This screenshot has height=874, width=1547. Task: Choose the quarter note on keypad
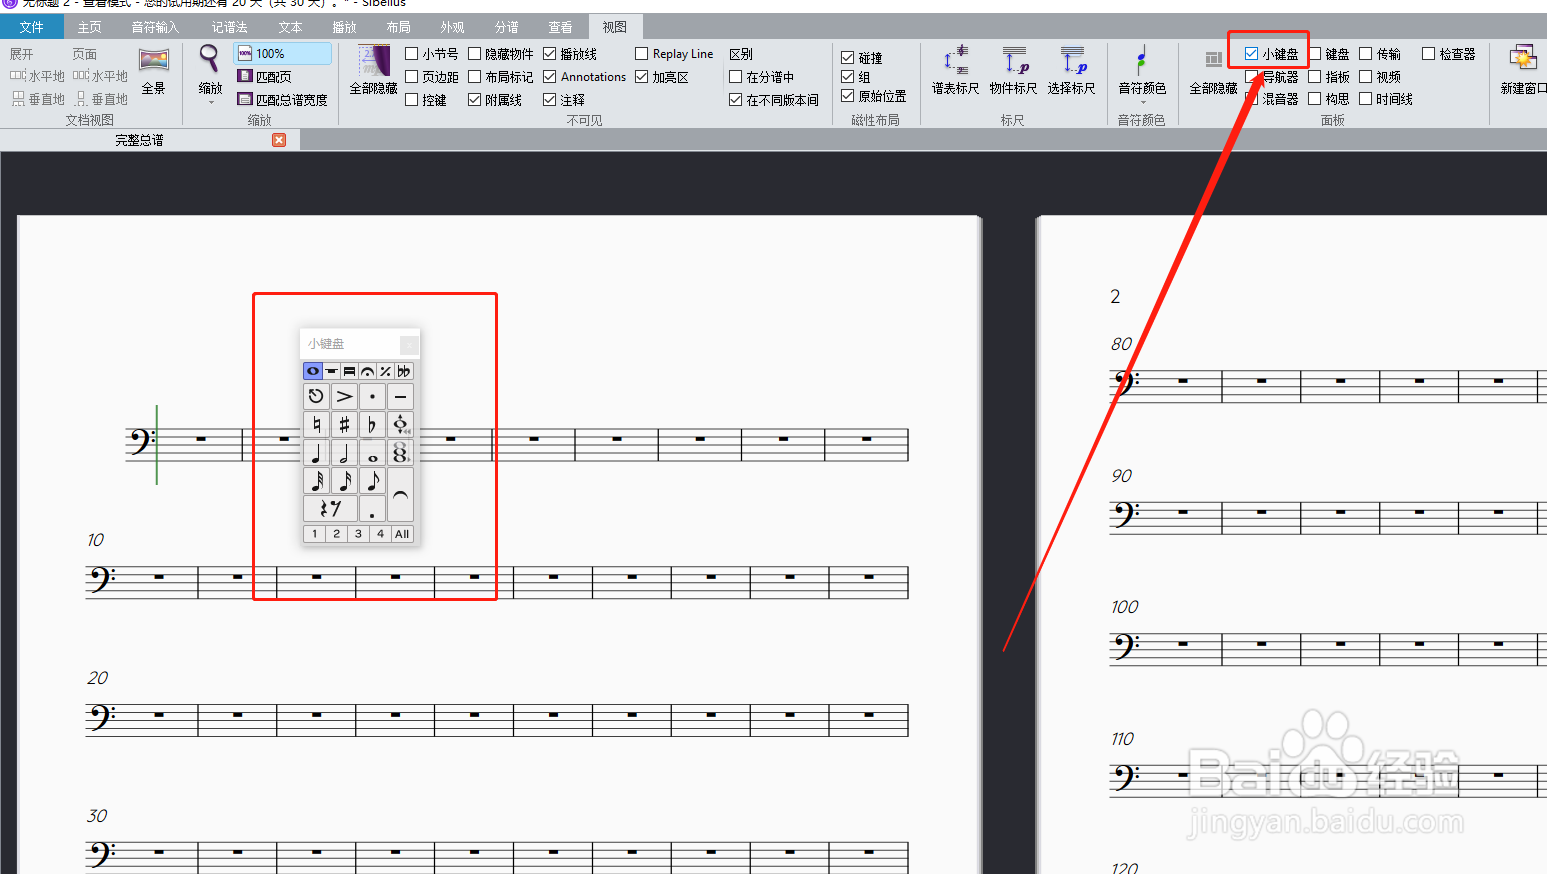click(x=316, y=452)
